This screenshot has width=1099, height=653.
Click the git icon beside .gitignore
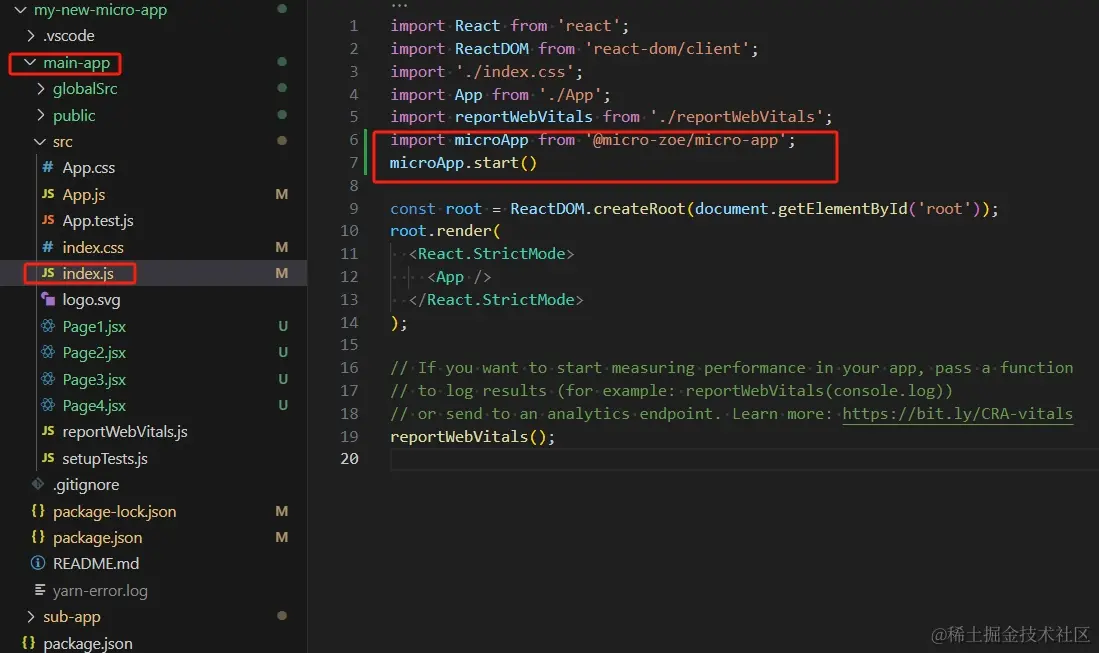[x=38, y=483]
